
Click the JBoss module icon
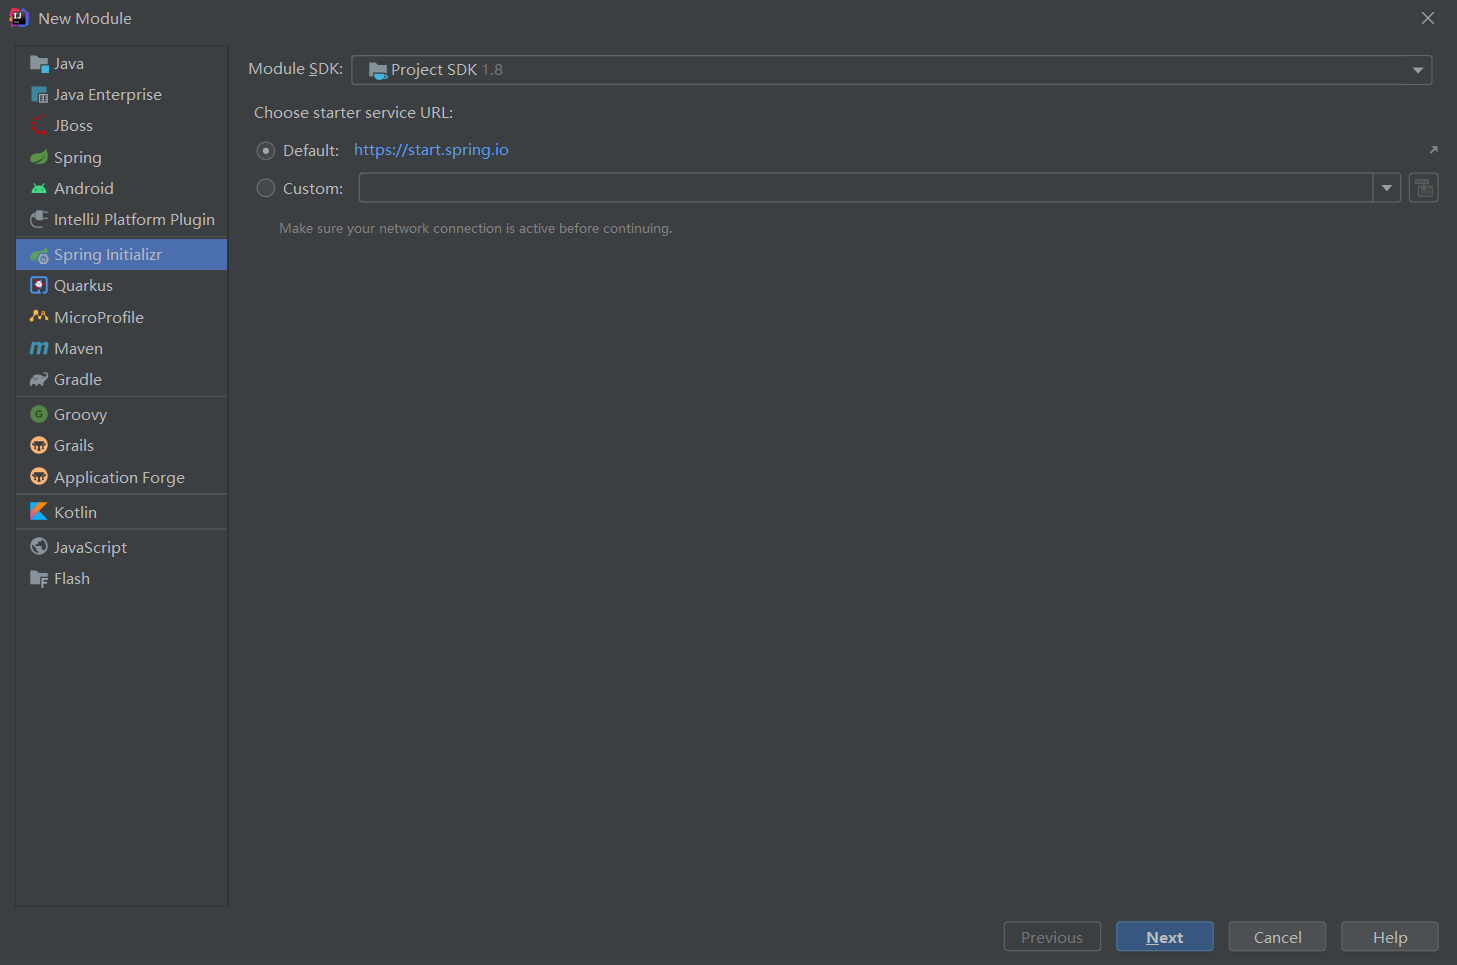pos(39,126)
